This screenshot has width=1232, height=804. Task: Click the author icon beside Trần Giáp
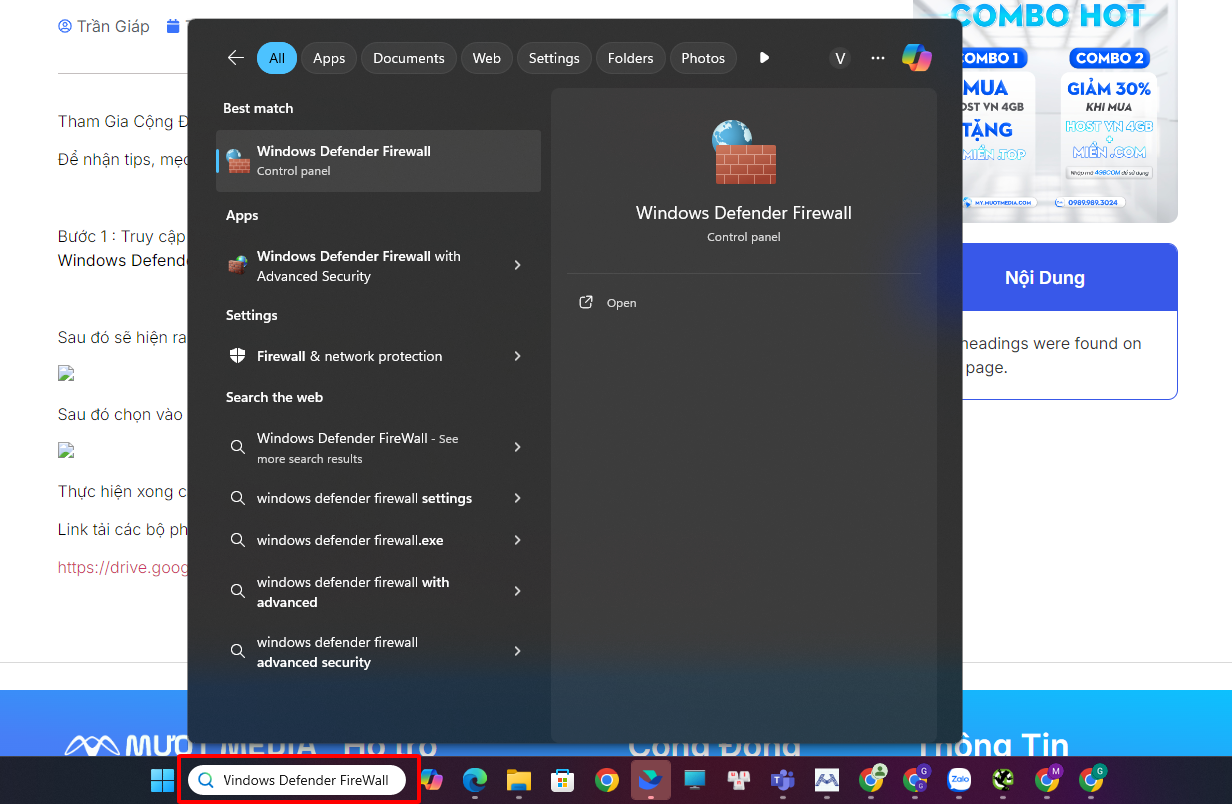[x=65, y=26]
